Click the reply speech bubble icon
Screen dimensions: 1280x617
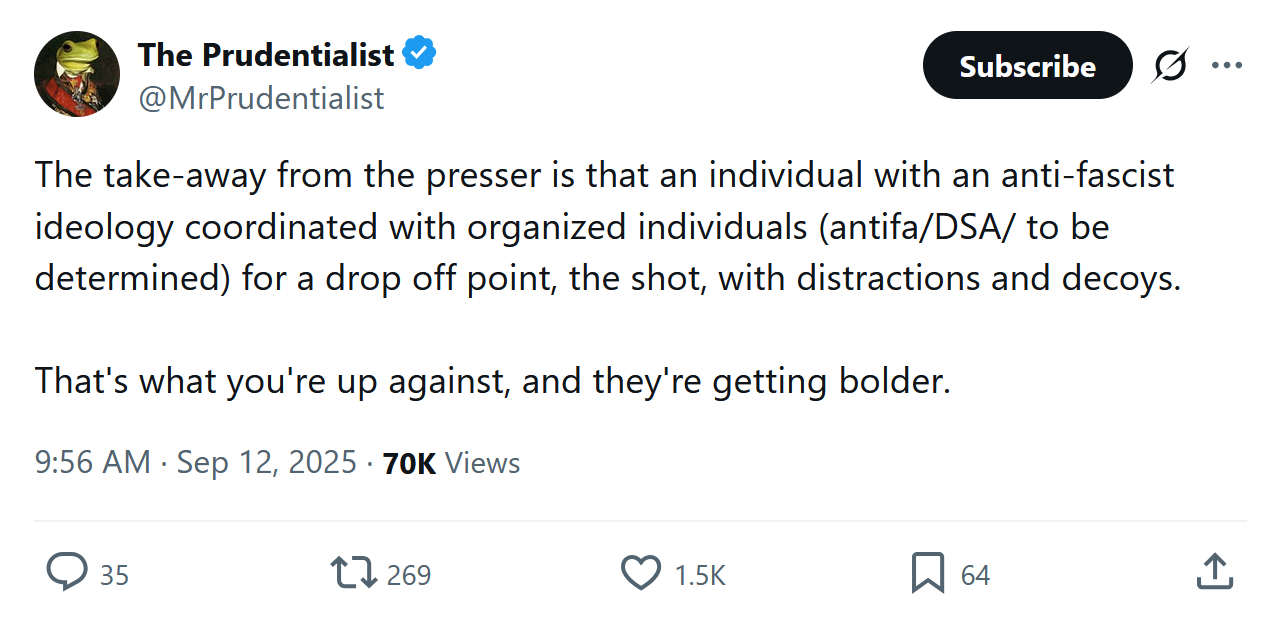[x=67, y=573]
